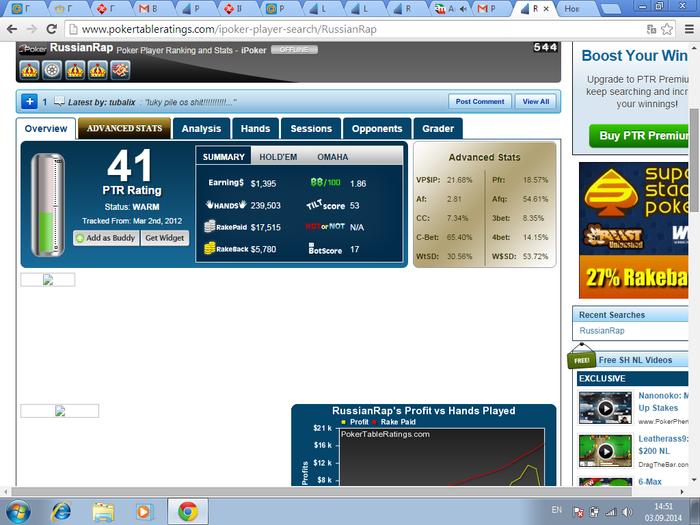Play the Nanonoko video thumbnail
Viewport: 700px width, 525px height.
click(x=605, y=408)
